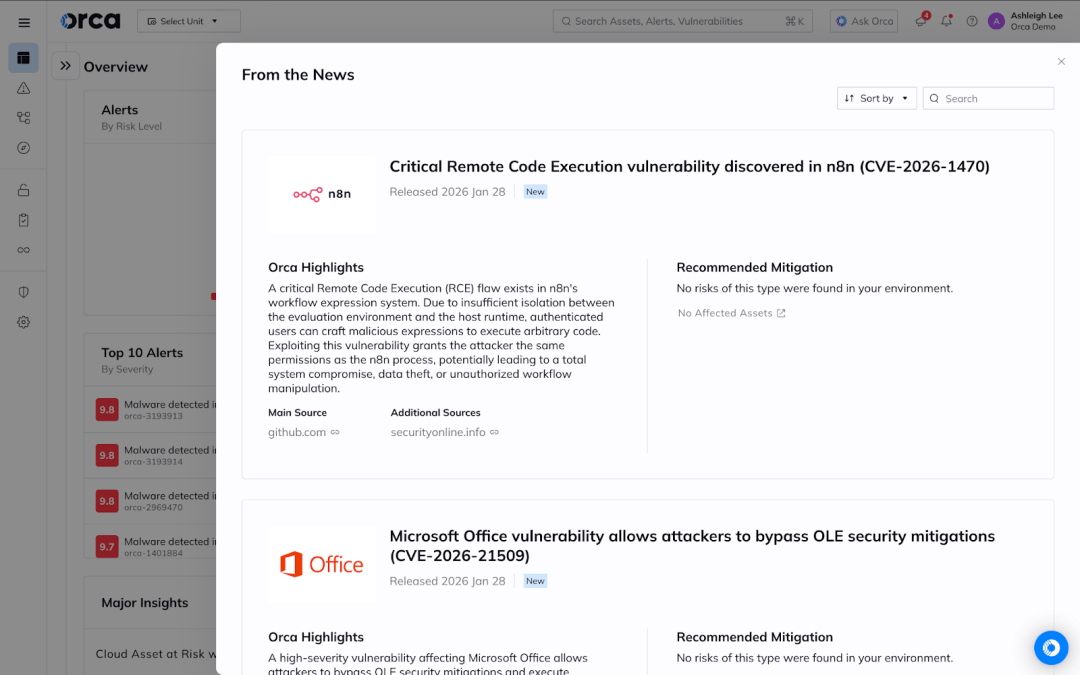
Task: Click the infinity CI/CD icon in the sidebar
Action: (x=24, y=249)
